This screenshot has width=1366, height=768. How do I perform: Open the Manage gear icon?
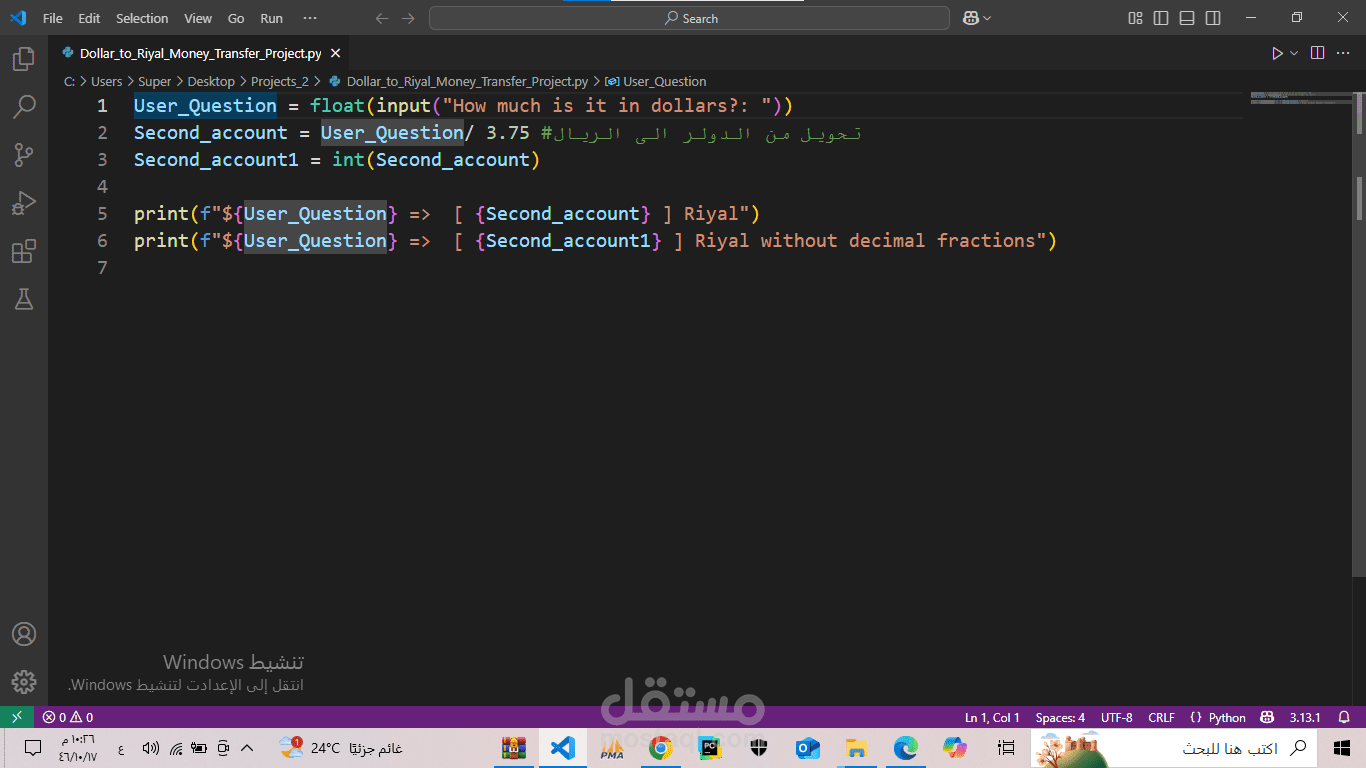click(x=24, y=683)
